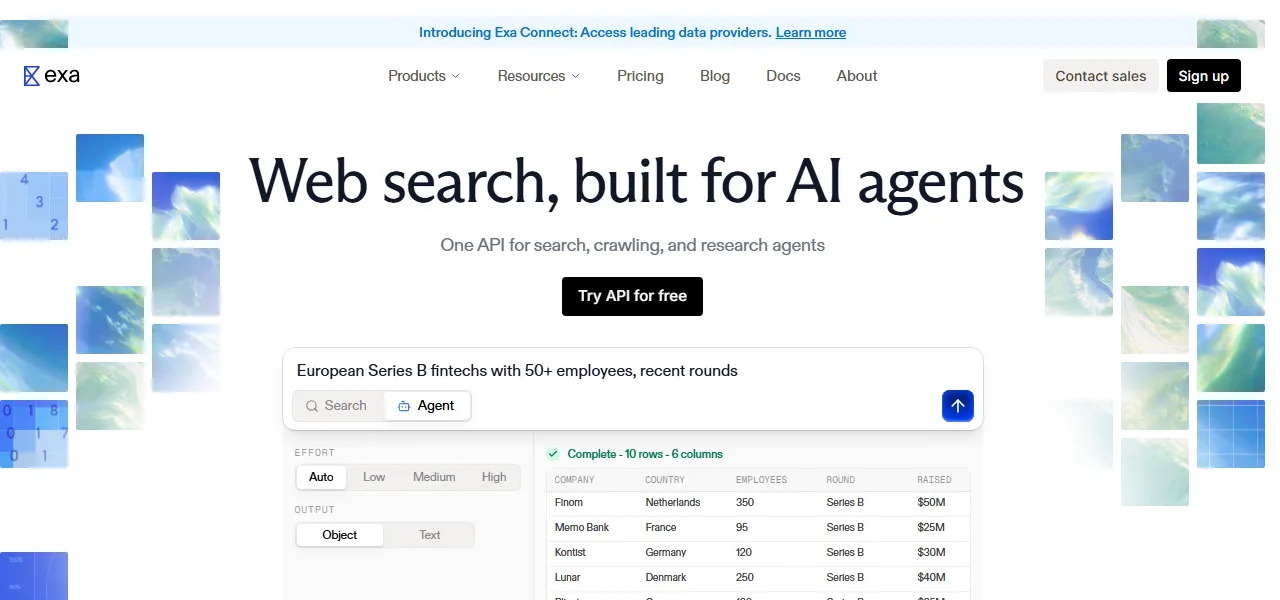Open the Pricing page

tap(640, 76)
